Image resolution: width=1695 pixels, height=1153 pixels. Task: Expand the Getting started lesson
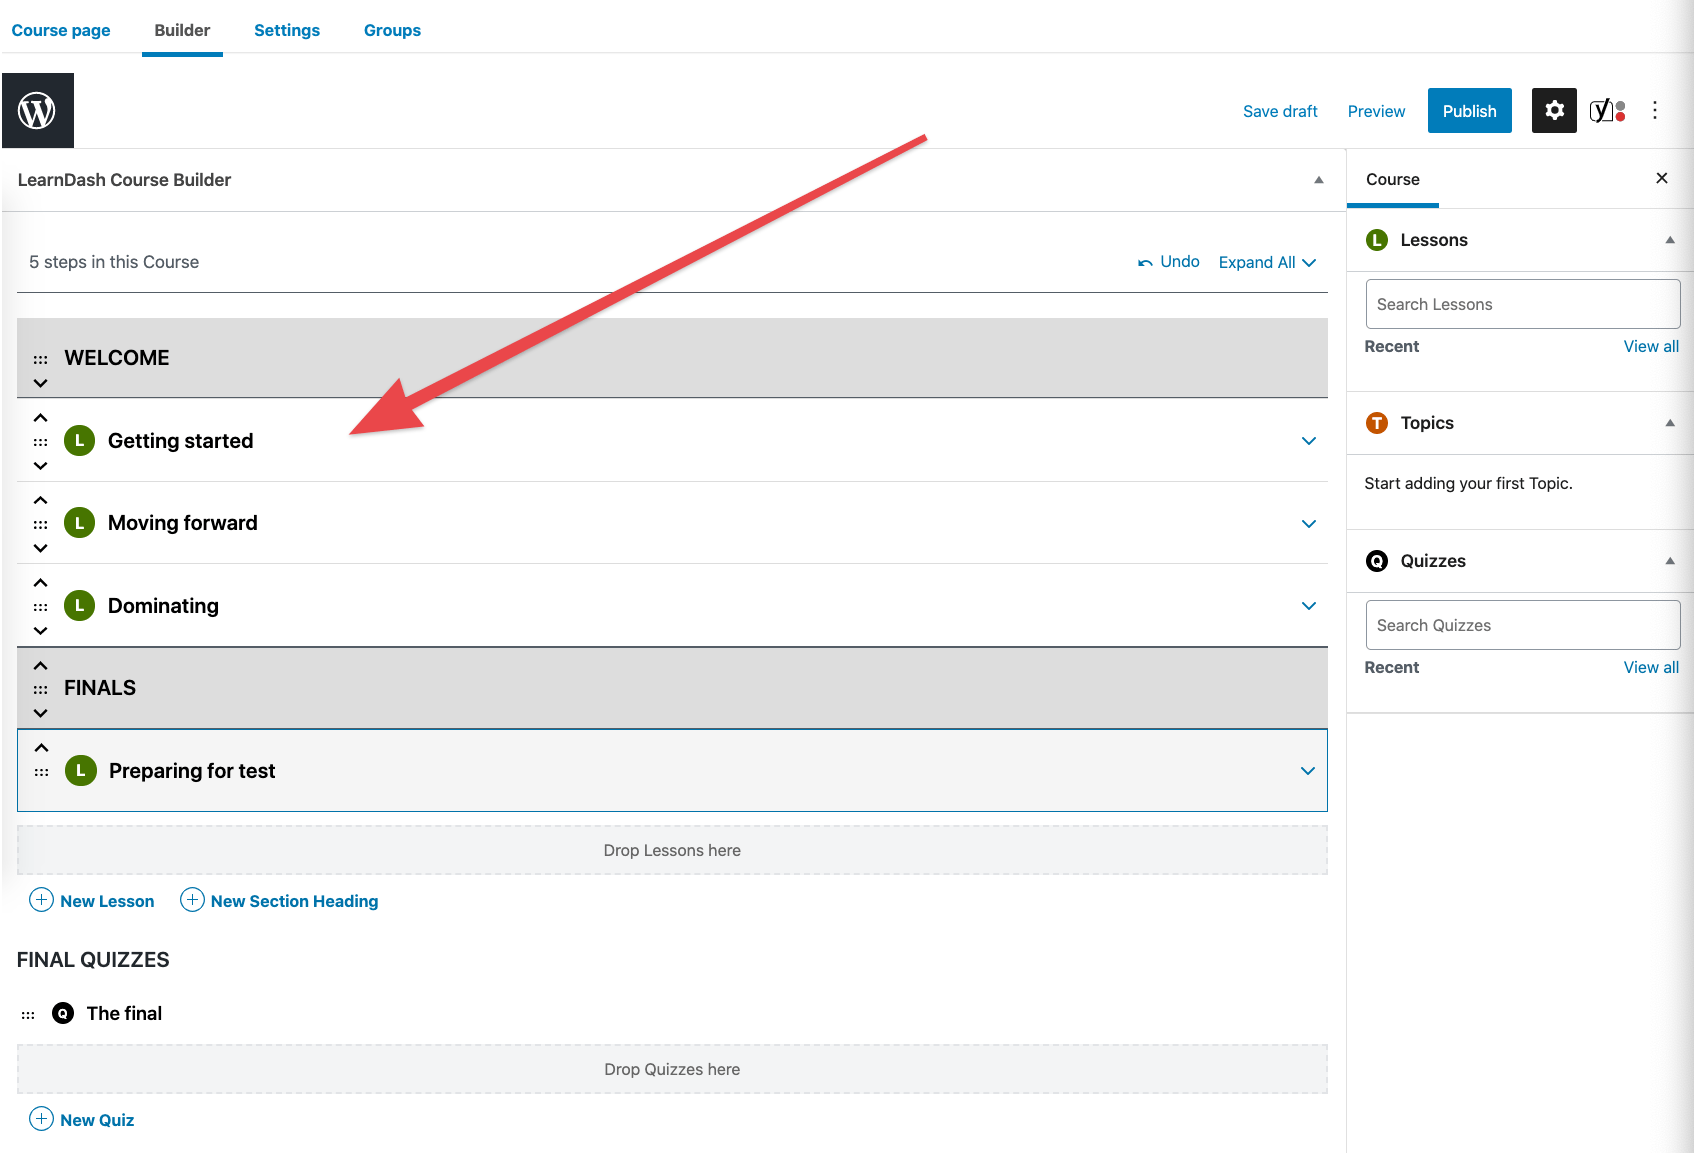coord(1308,441)
